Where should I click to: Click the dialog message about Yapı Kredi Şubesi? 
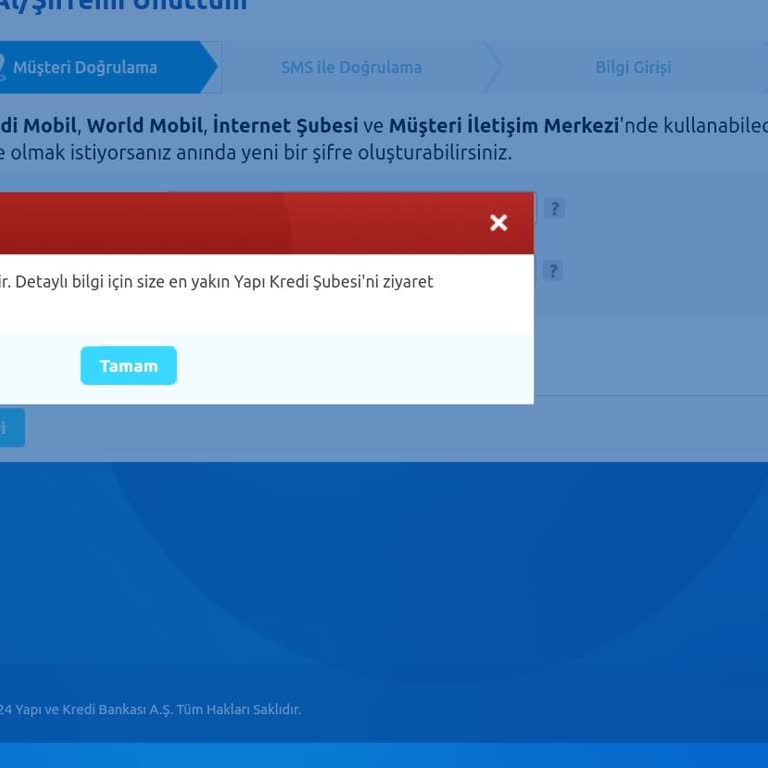216,282
